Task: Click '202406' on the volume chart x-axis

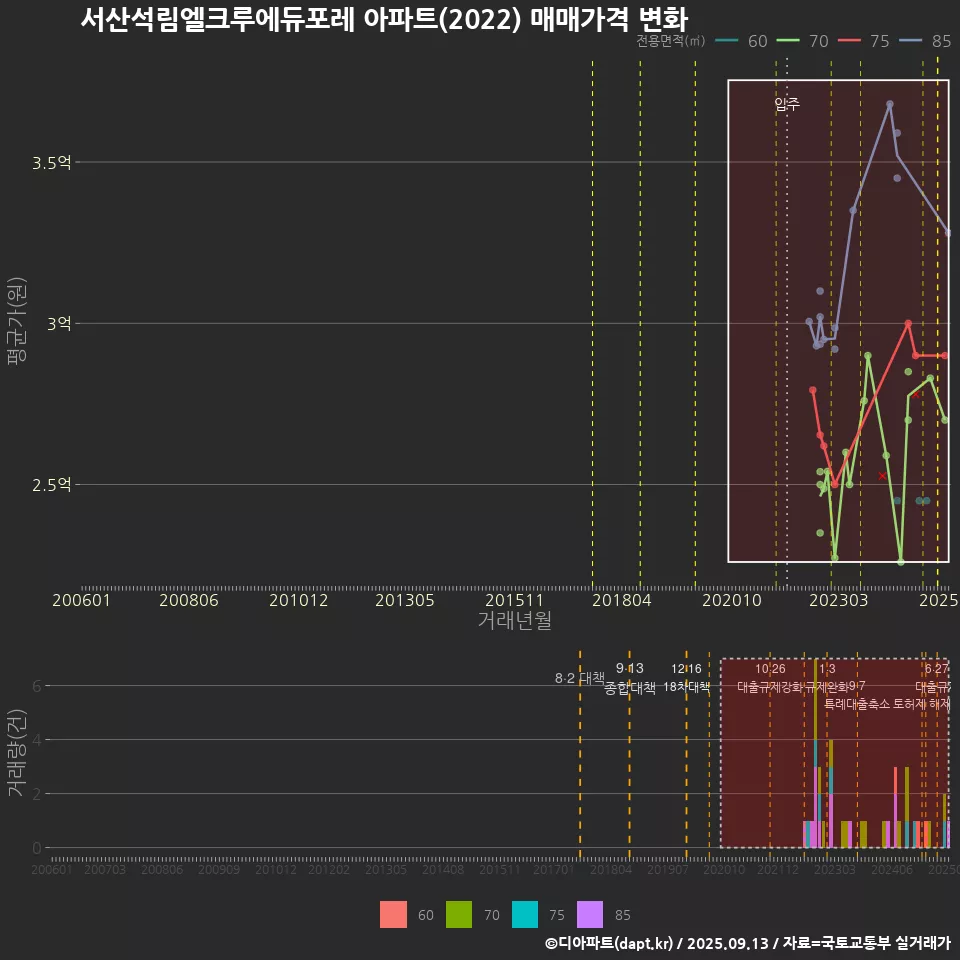Action: (891, 869)
